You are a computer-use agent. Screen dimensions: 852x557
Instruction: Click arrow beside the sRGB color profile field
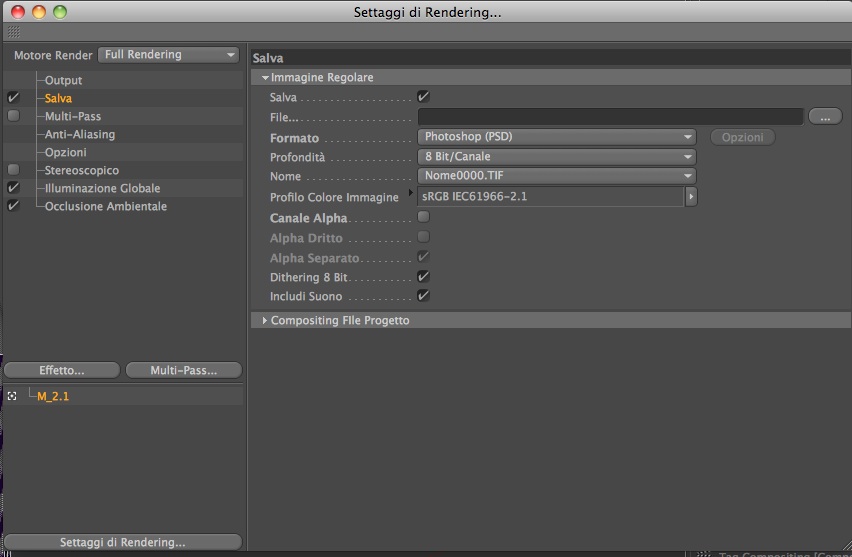[x=691, y=197]
